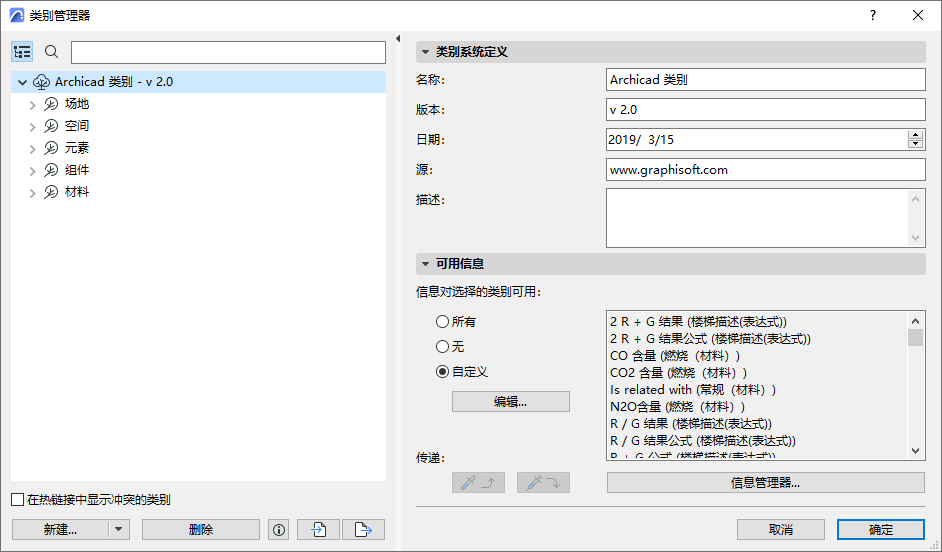Screen dimensions: 942x552
Task: Click the 元素 classification icon
Action: [x=51, y=148]
